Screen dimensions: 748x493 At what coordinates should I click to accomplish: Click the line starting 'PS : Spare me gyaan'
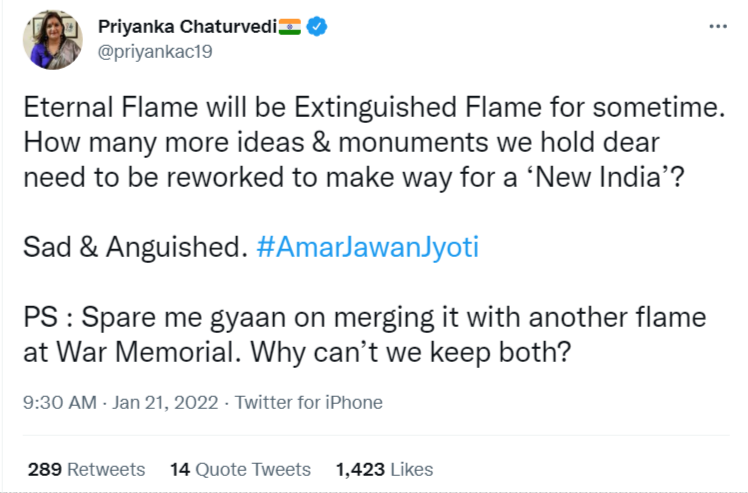(x=364, y=318)
